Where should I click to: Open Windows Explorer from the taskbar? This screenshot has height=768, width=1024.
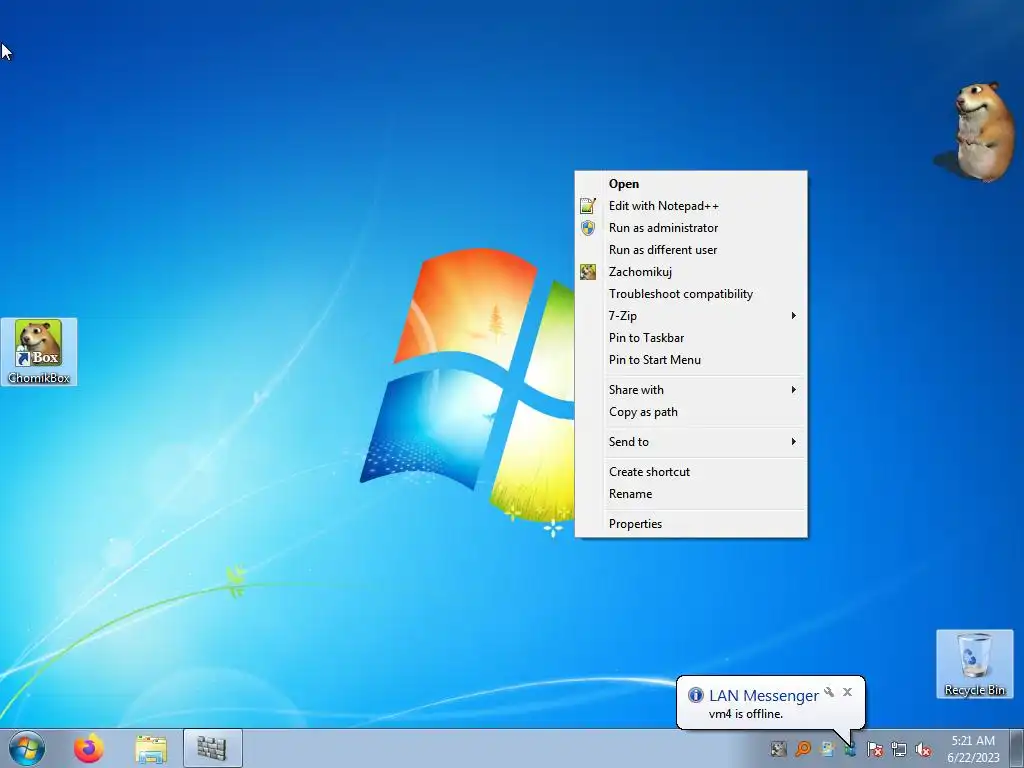tap(151, 749)
